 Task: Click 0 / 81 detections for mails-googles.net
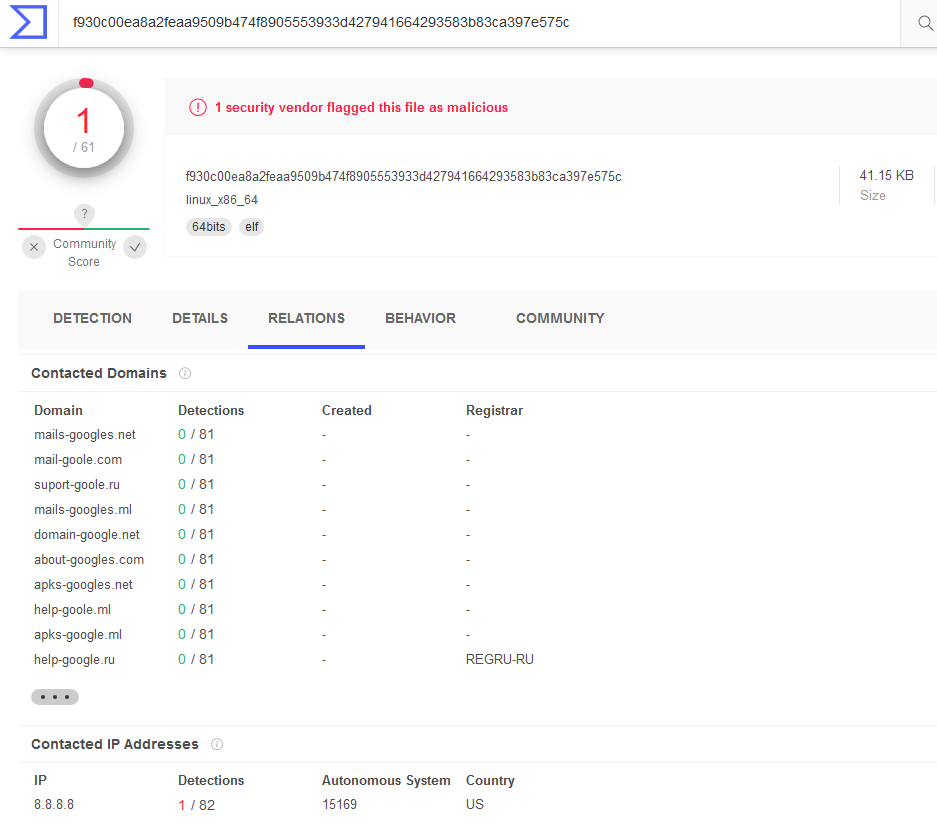(x=196, y=434)
